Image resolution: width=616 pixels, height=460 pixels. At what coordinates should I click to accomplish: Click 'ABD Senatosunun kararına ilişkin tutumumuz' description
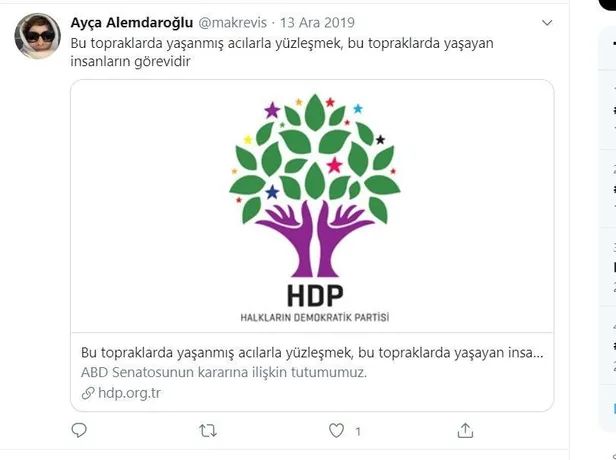point(224,372)
